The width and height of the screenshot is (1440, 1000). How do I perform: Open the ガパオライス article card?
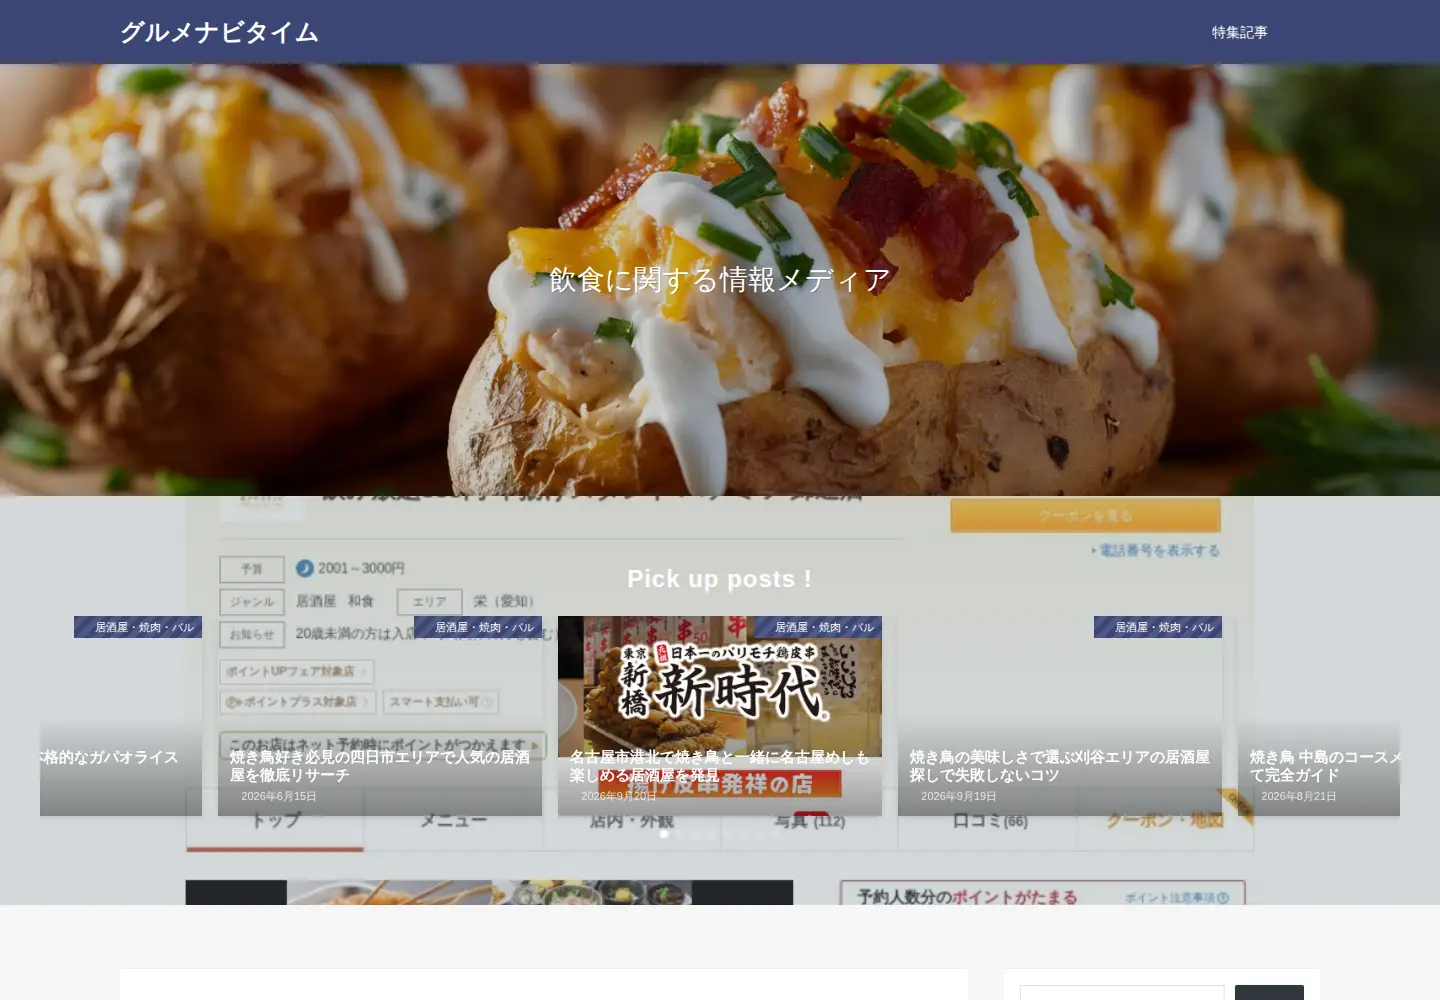pos(121,716)
